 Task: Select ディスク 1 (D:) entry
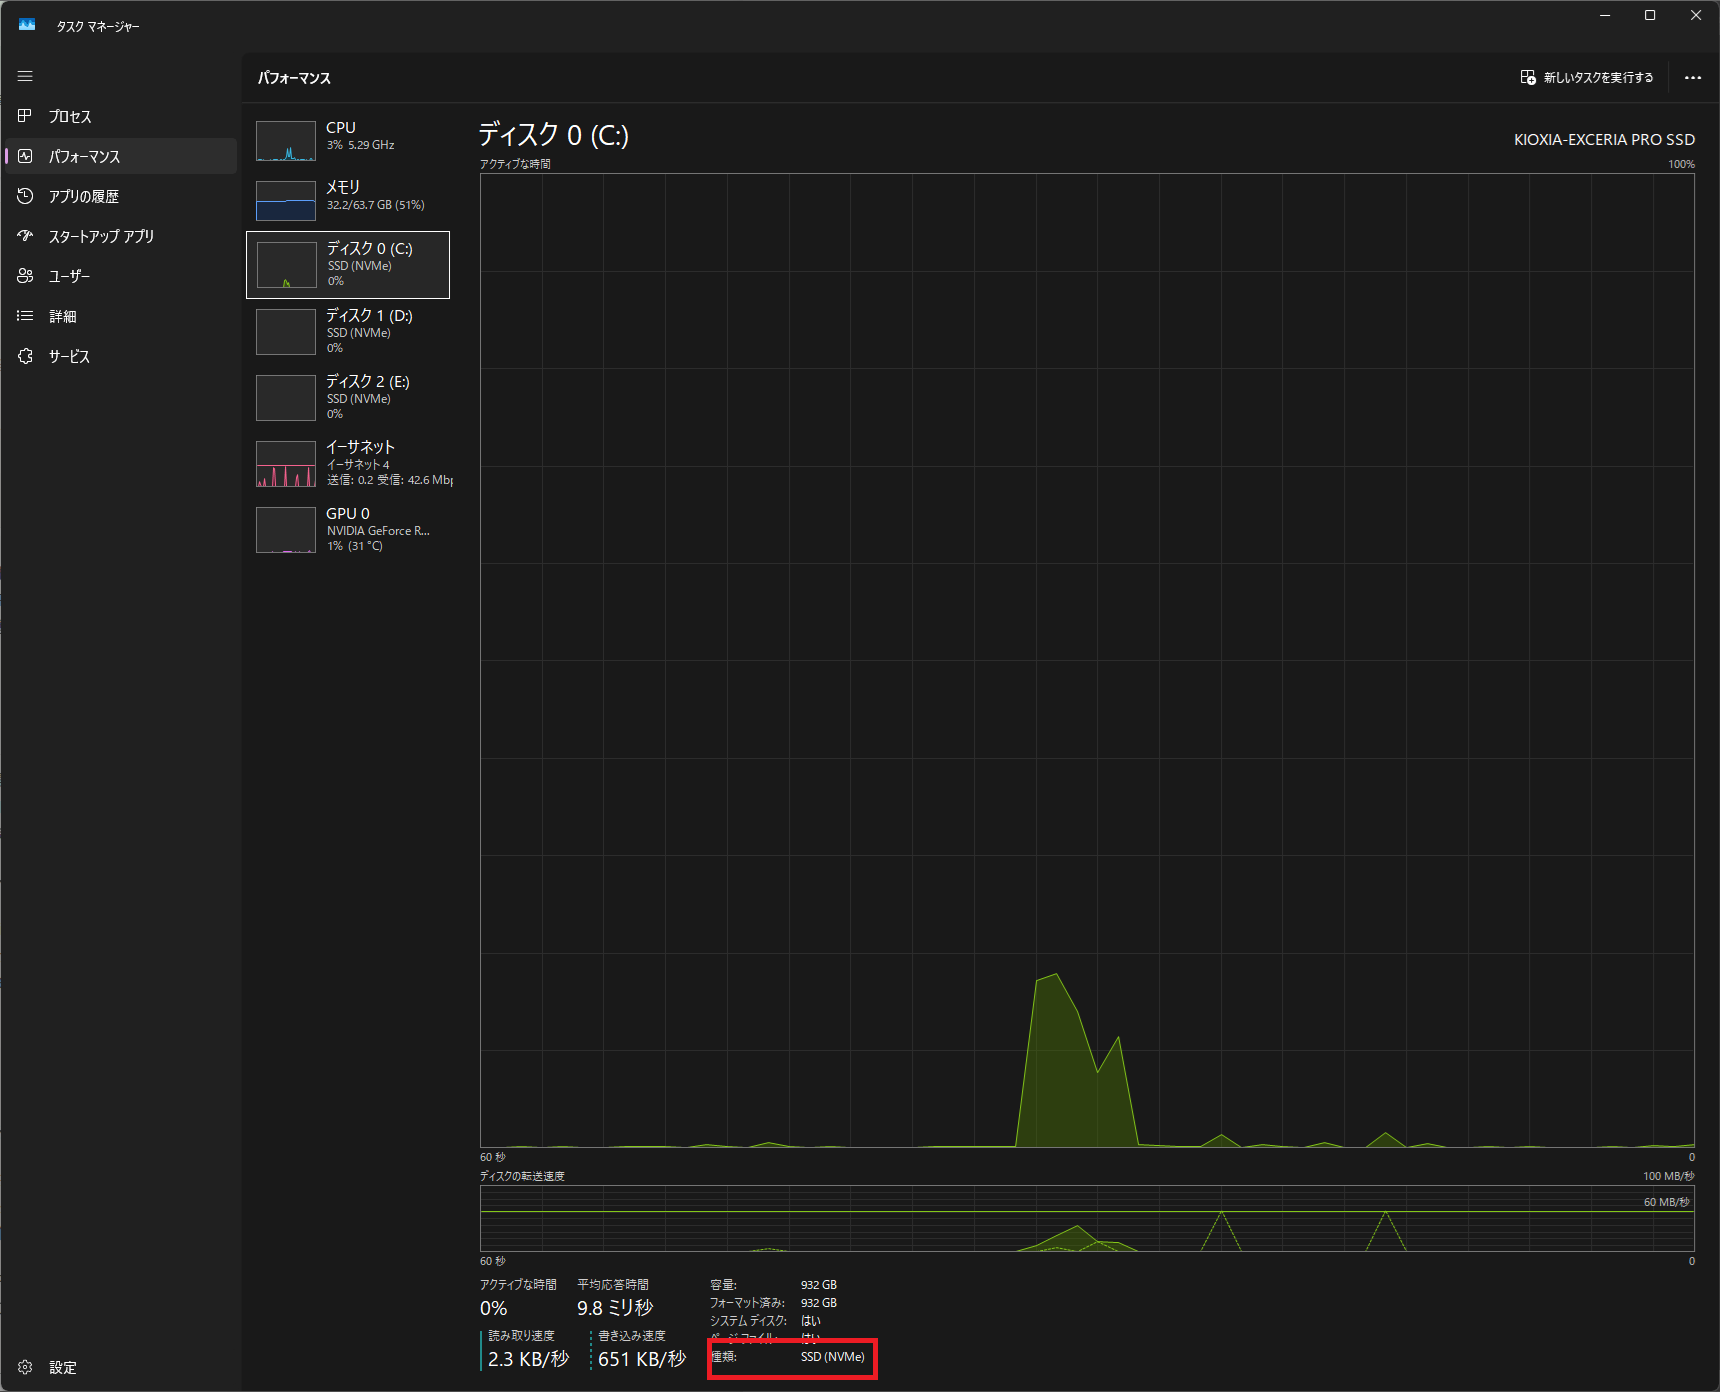coord(348,331)
